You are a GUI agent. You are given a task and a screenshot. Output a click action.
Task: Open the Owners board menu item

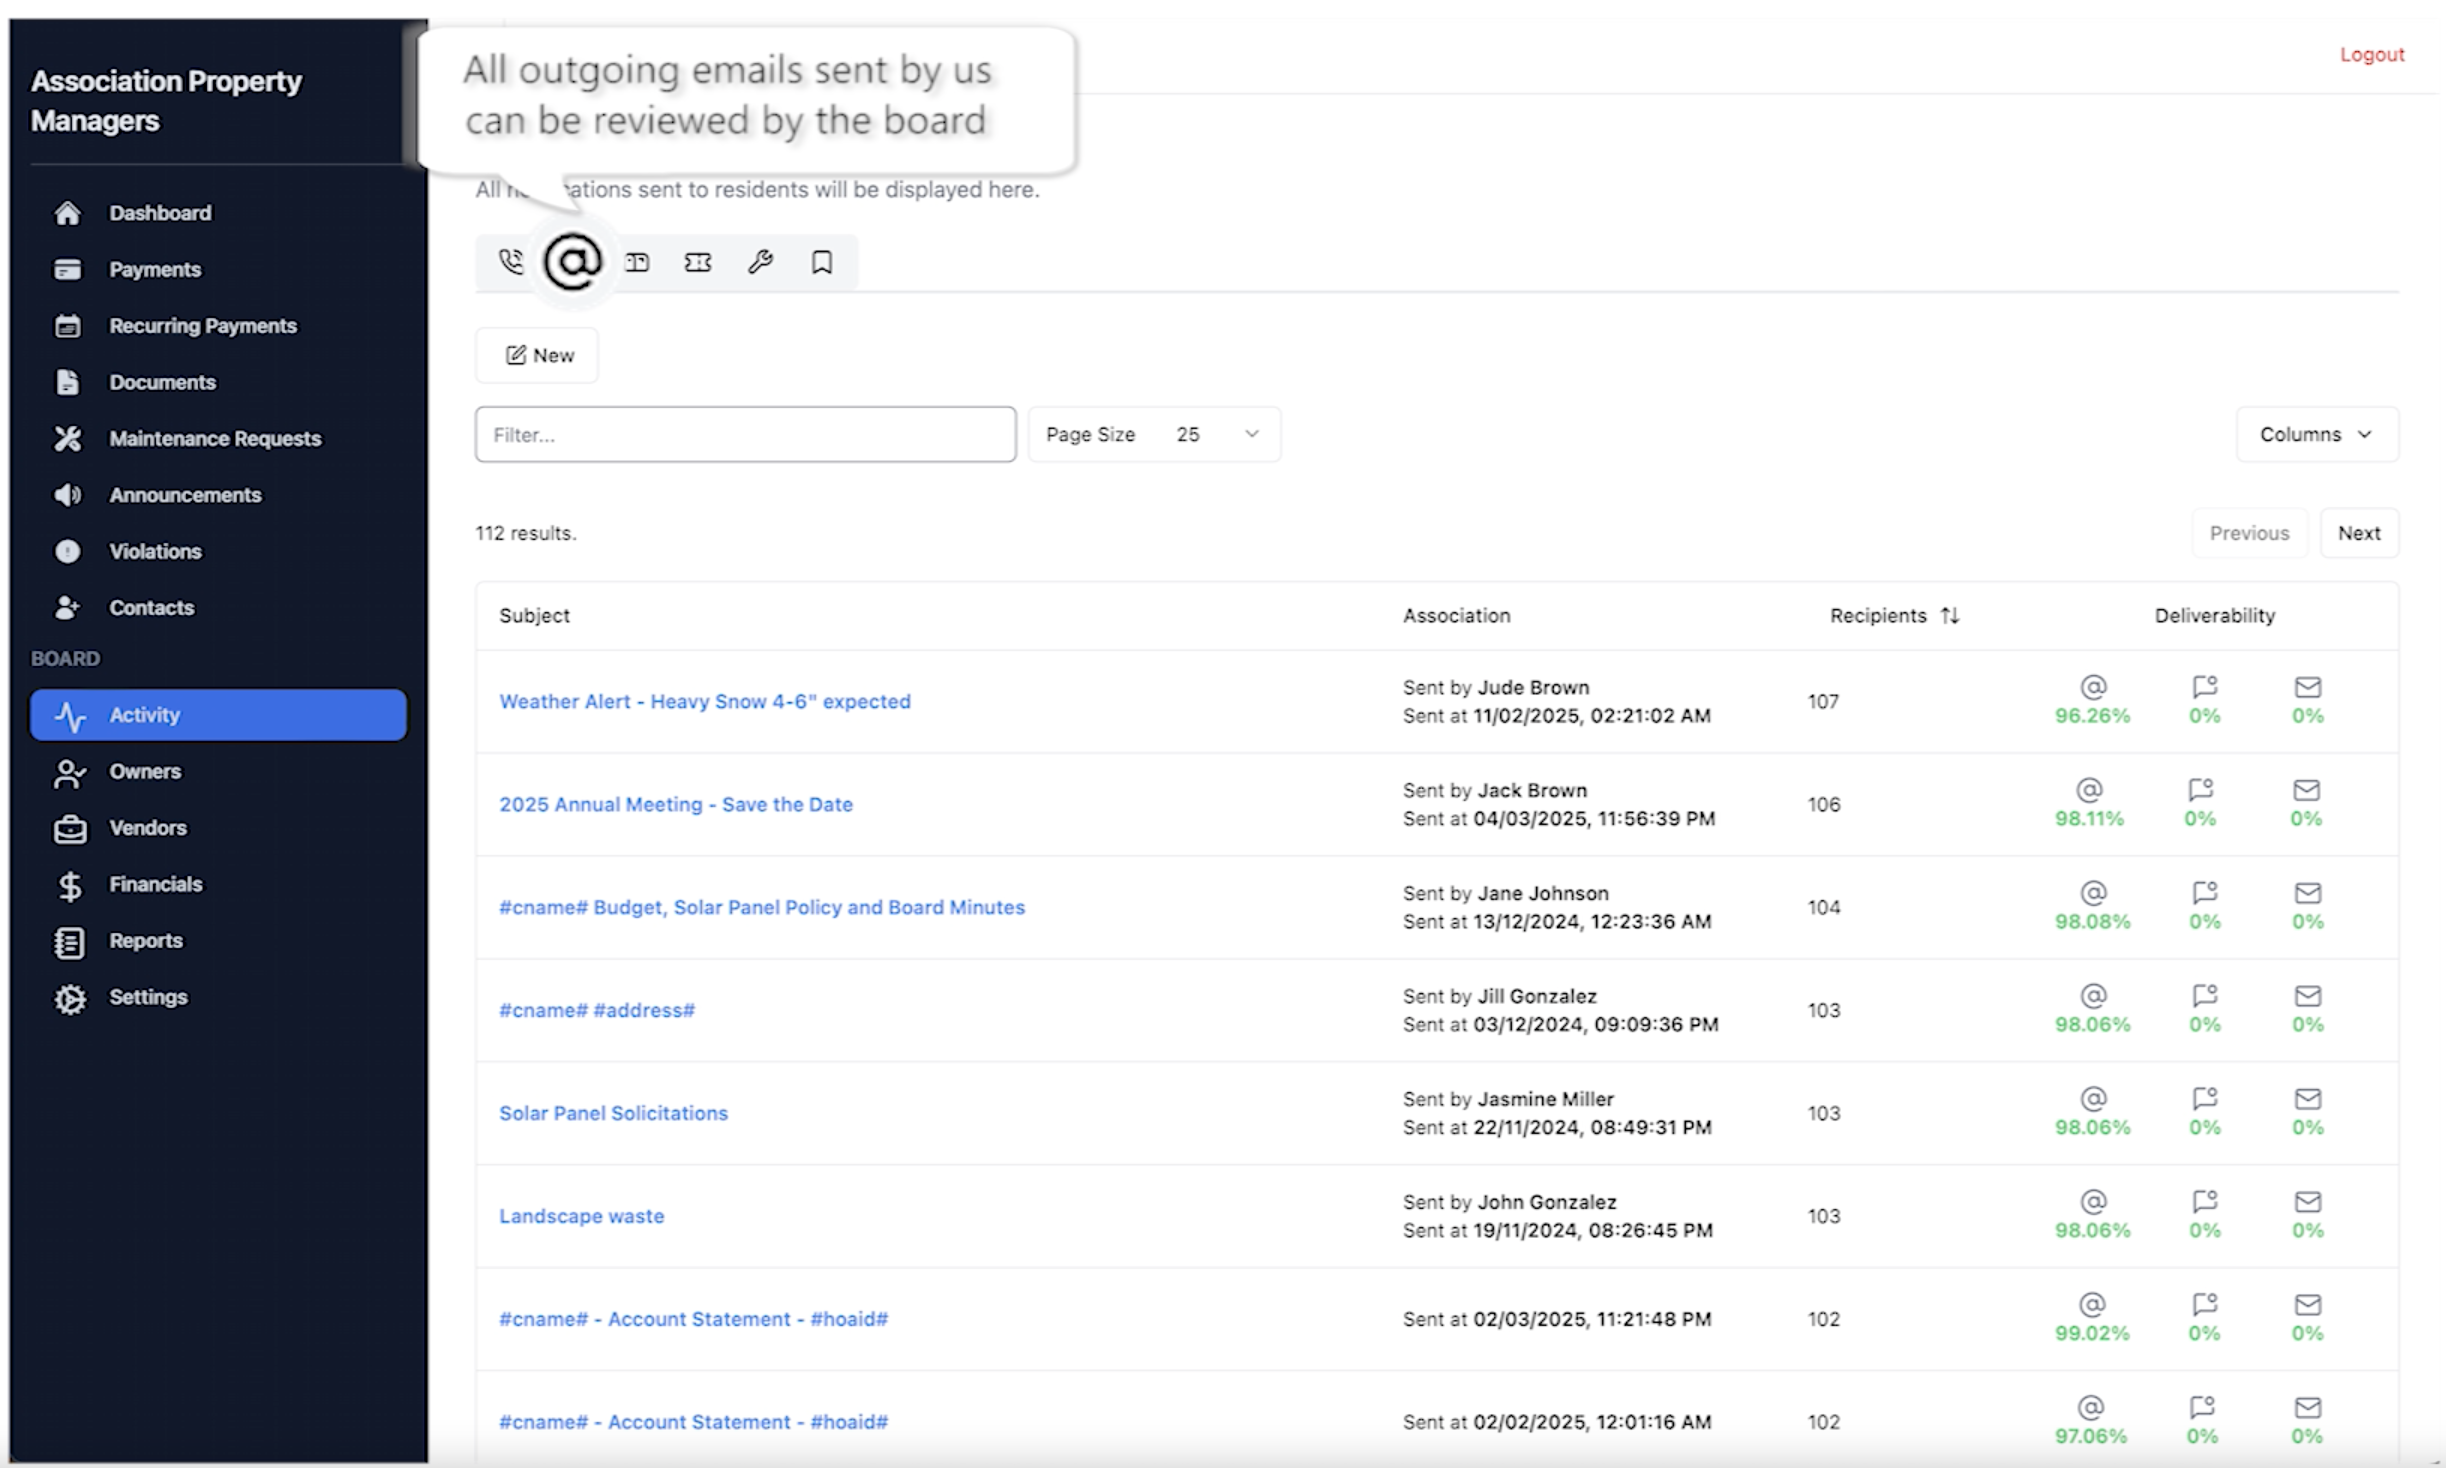pyautogui.click(x=145, y=771)
